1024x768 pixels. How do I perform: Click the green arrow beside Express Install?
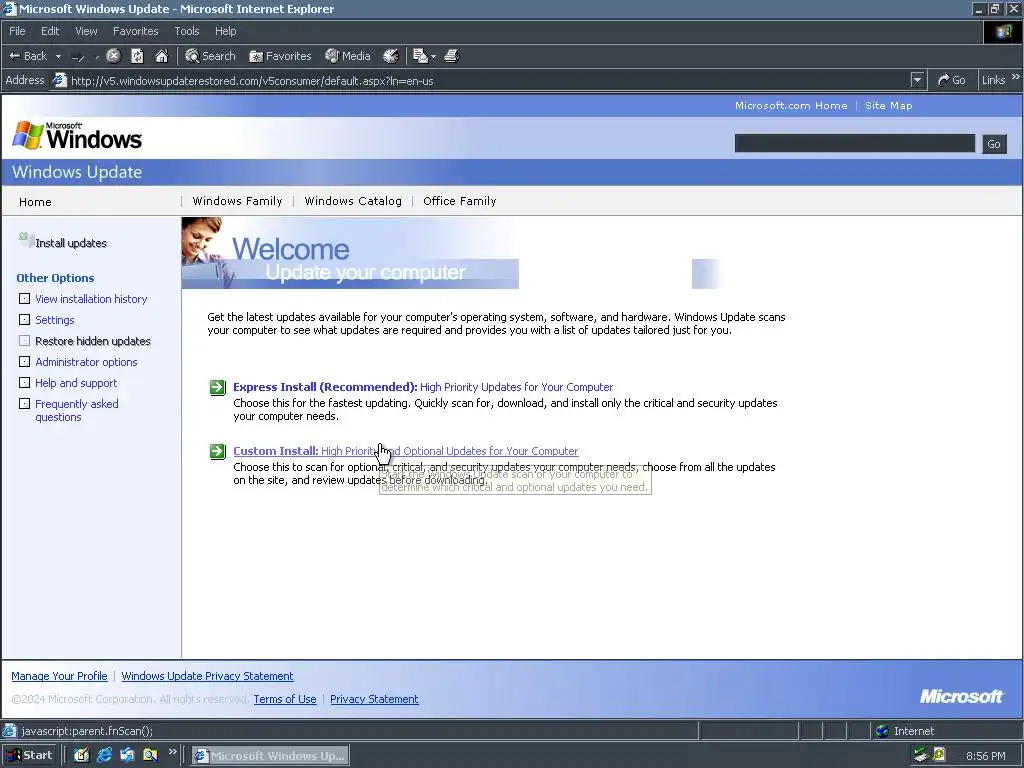coord(217,387)
